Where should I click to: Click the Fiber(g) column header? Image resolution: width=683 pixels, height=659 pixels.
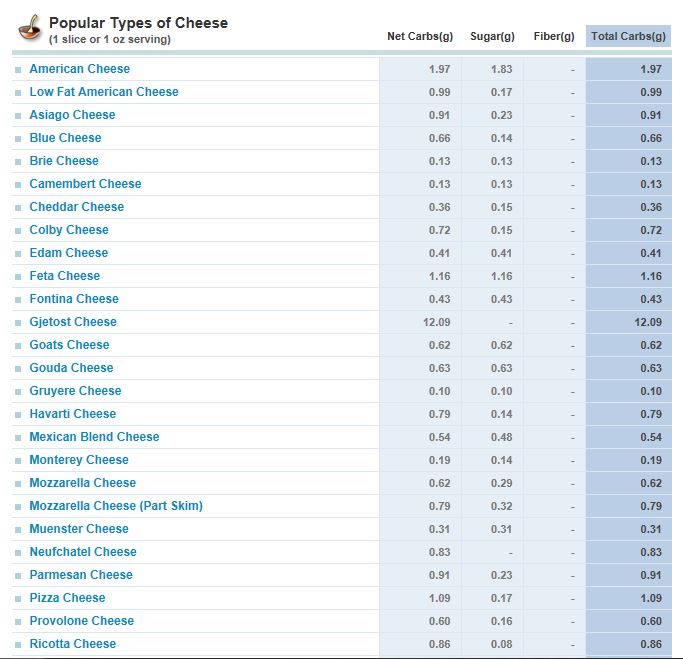[554, 36]
